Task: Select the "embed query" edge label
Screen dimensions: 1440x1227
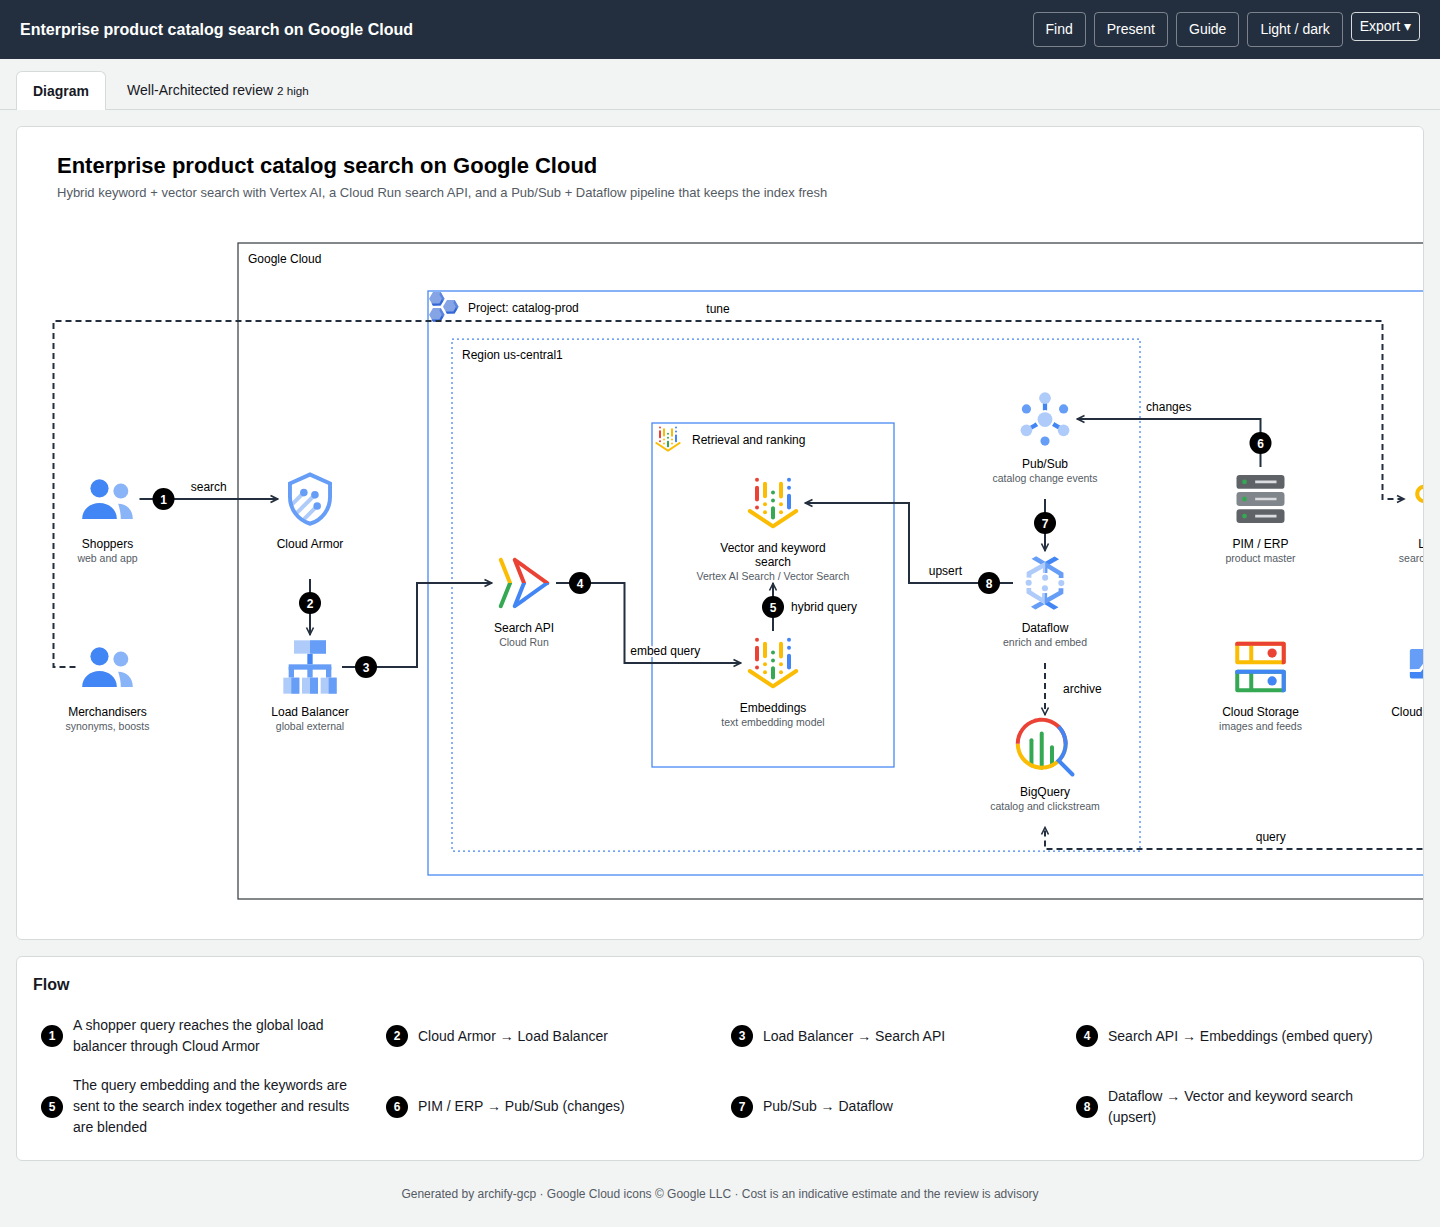Action: [665, 651]
